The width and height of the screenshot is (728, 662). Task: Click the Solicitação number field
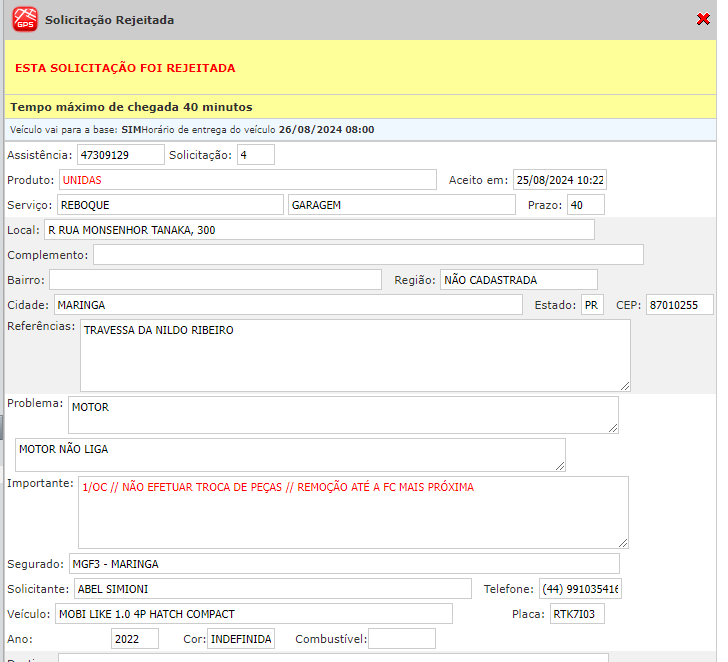(x=256, y=155)
